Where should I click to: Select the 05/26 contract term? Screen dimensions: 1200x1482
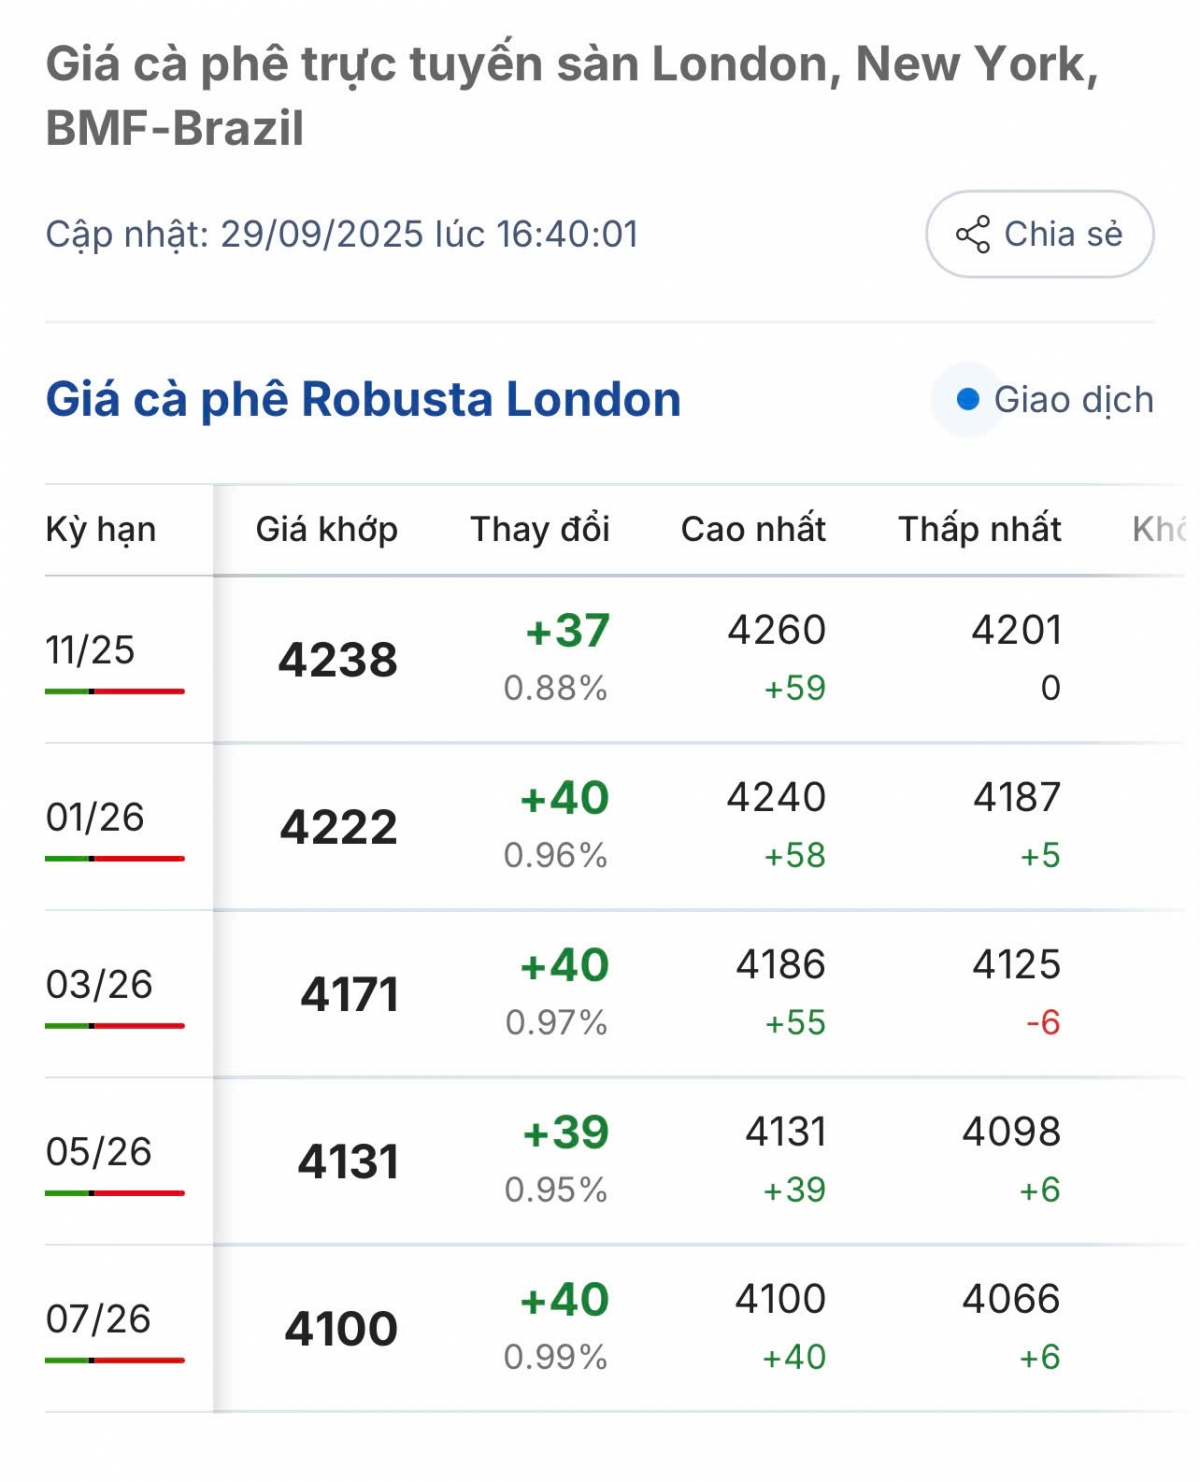[x=99, y=1151]
